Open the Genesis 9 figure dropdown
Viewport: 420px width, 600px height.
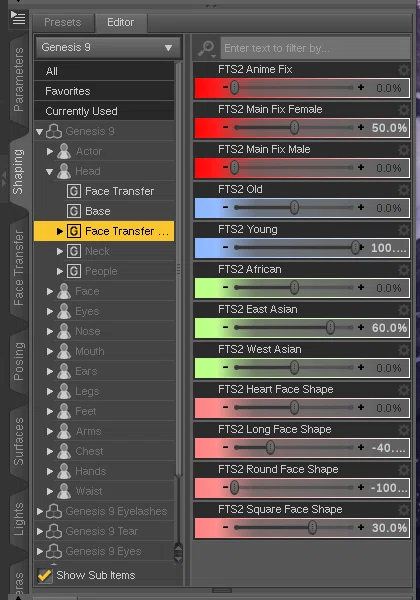click(108, 47)
